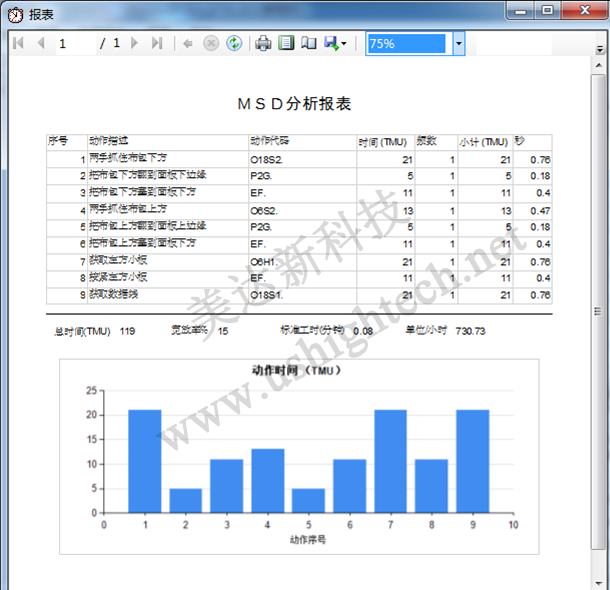Click the next page arrow
The image size is (610, 590).
135,44
